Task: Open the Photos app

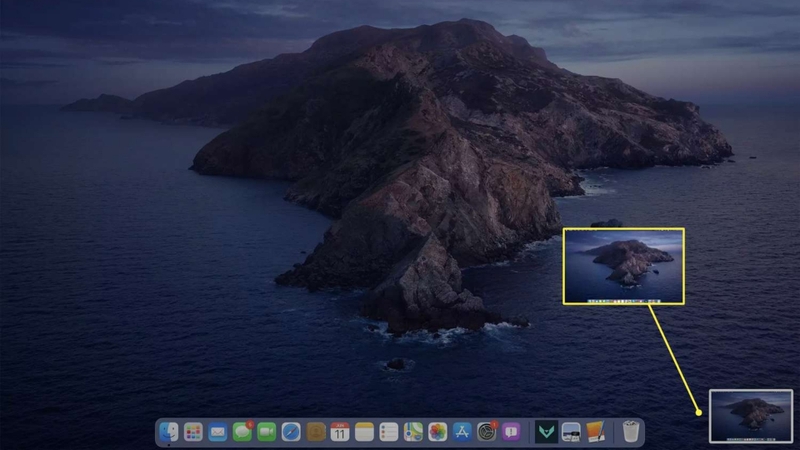Action: (438, 432)
